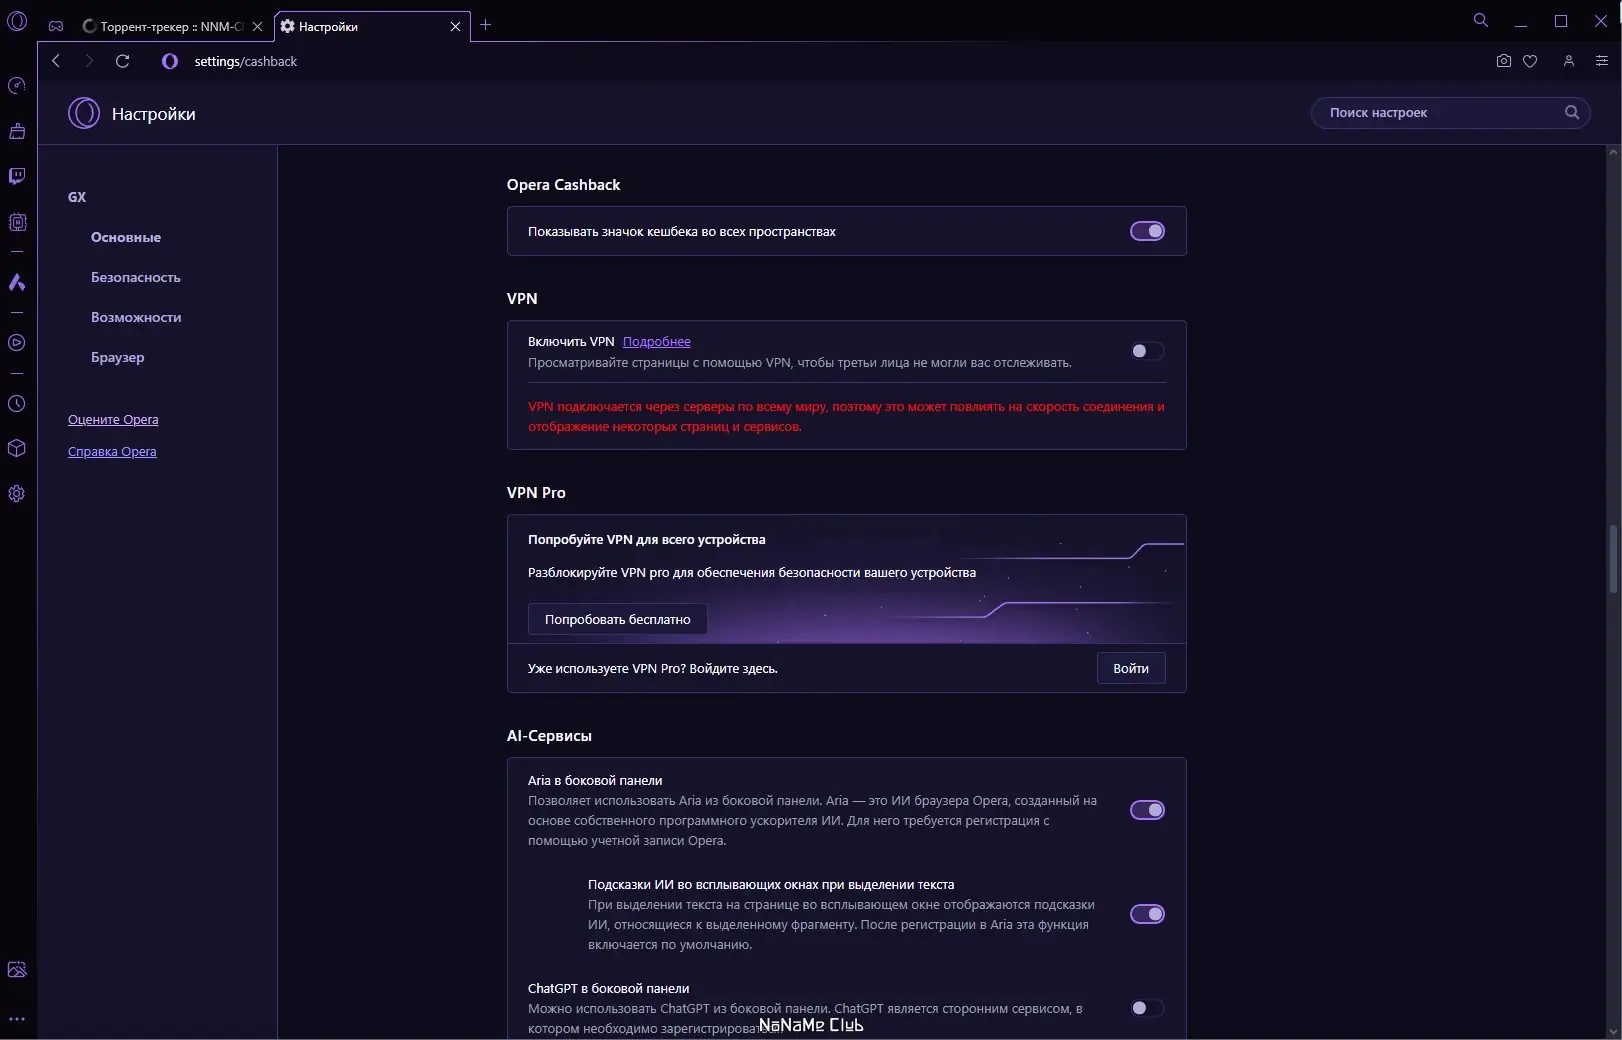Open Easy Setup sliders icon
The height and width of the screenshot is (1040, 1622).
click(1602, 61)
